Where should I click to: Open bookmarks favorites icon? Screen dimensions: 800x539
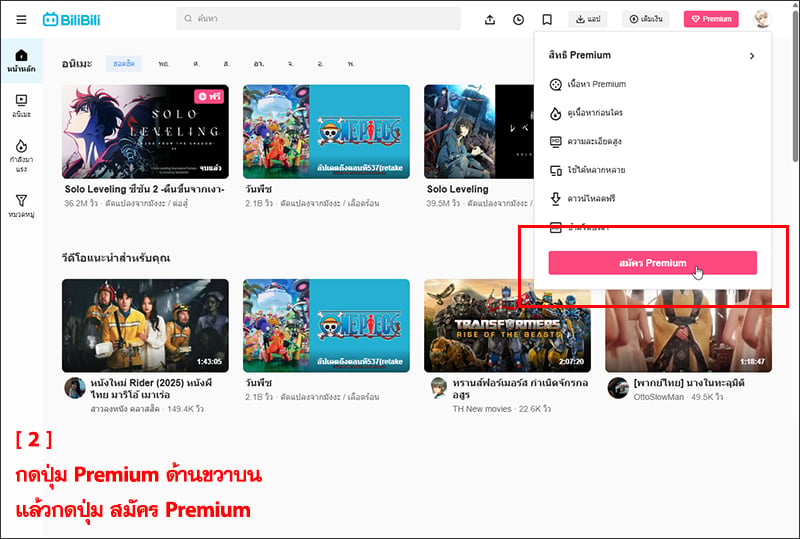(547, 19)
